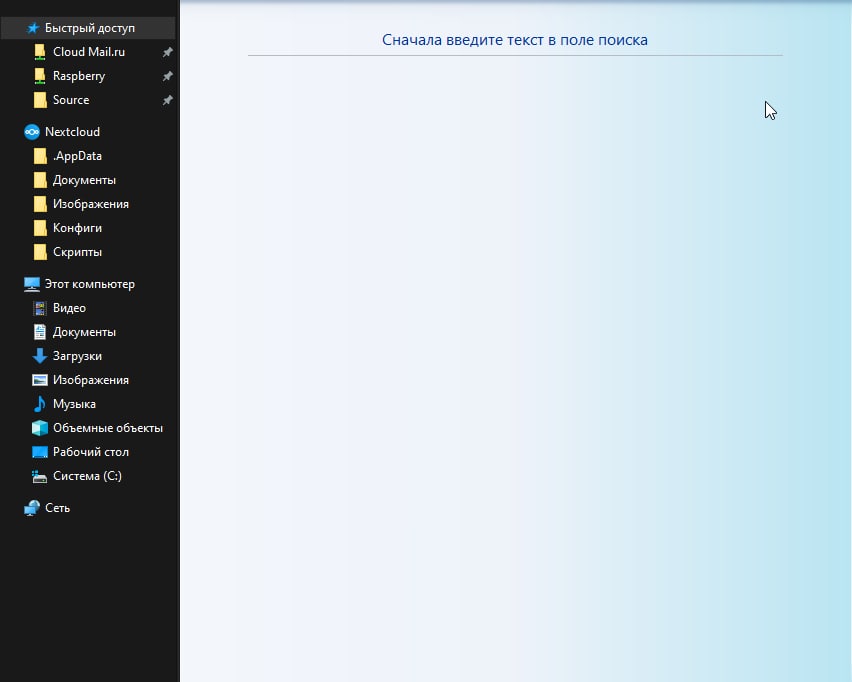Select the Quick Access star icon
Viewport: 852px width, 682px height.
33,28
